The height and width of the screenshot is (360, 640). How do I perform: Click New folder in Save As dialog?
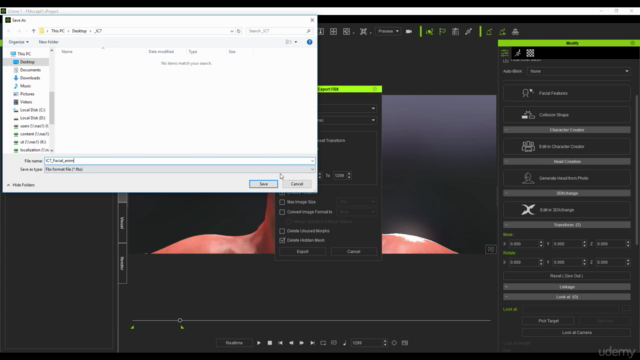pos(49,42)
